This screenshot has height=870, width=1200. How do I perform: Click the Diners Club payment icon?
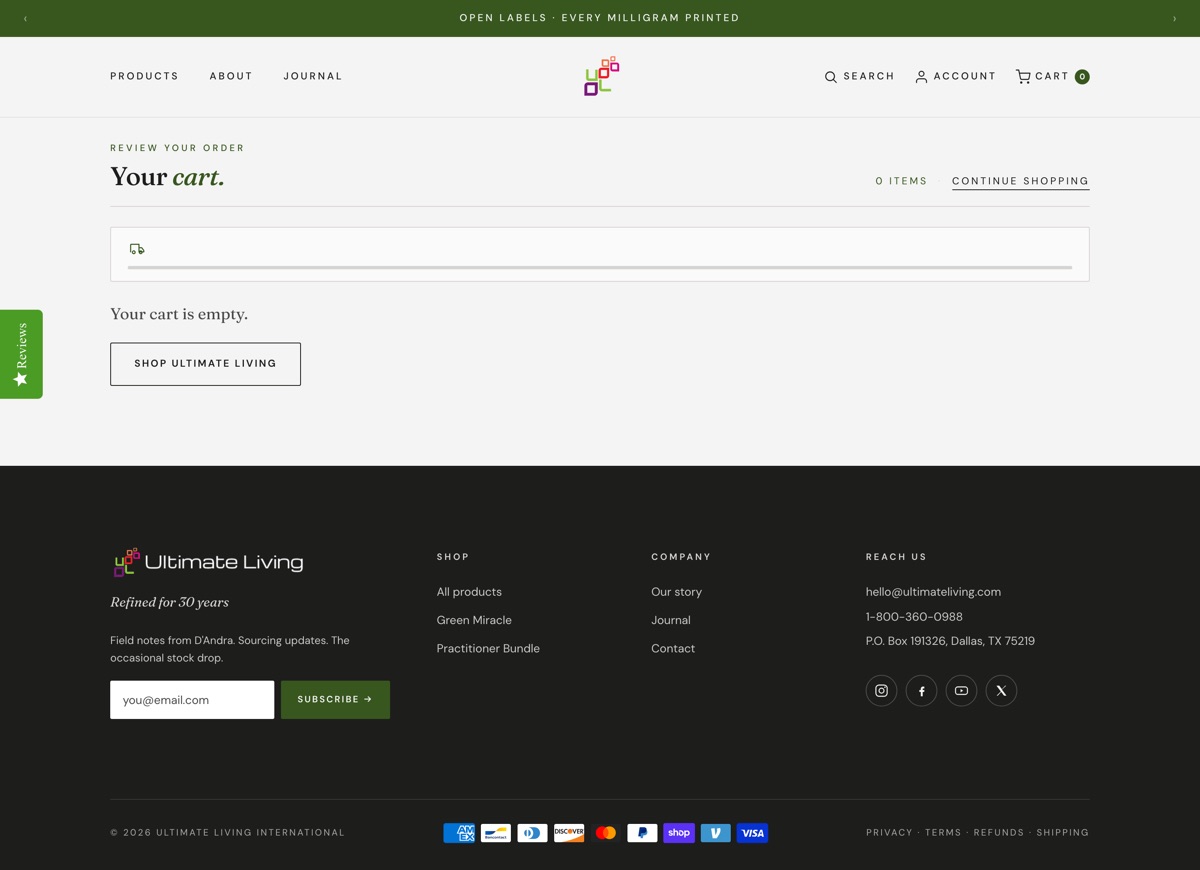coord(532,833)
